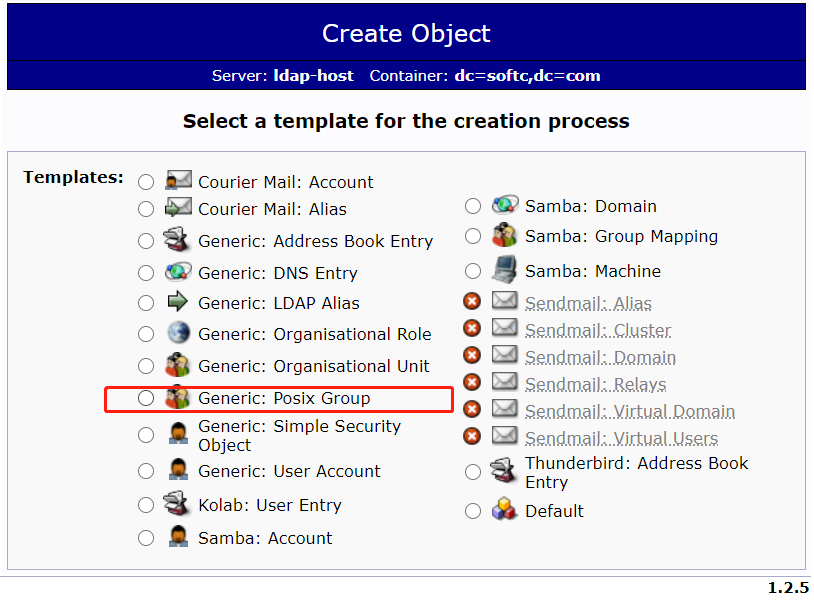This screenshot has width=814, height=603.
Task: Click the Sendmail: Cluster label
Action: click(x=598, y=331)
